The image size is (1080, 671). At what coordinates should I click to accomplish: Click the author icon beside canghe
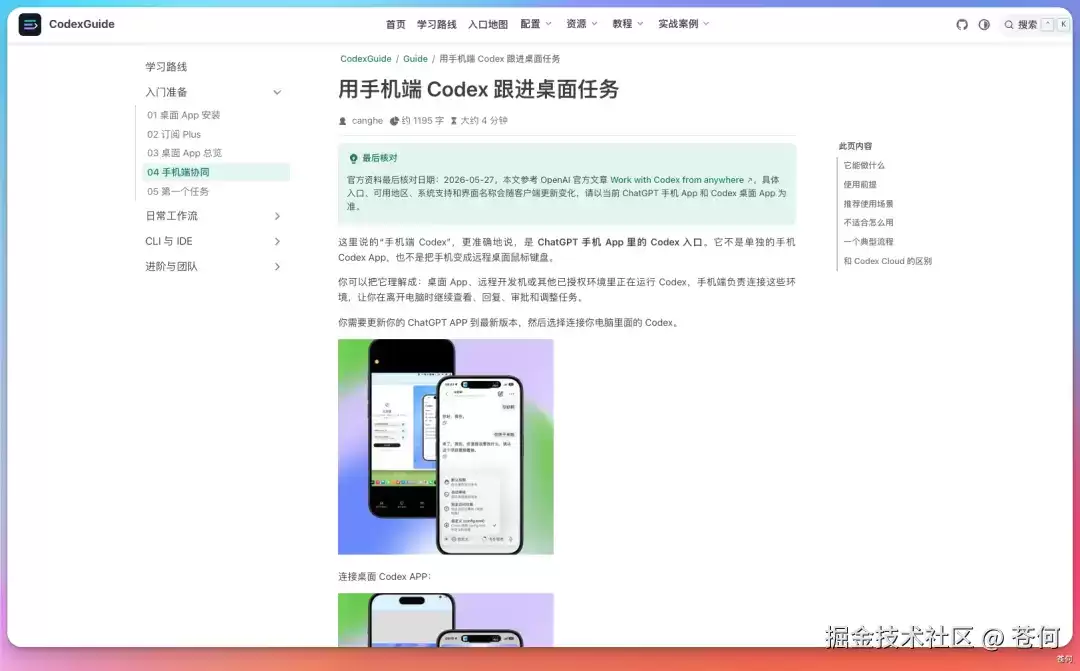tap(342, 121)
